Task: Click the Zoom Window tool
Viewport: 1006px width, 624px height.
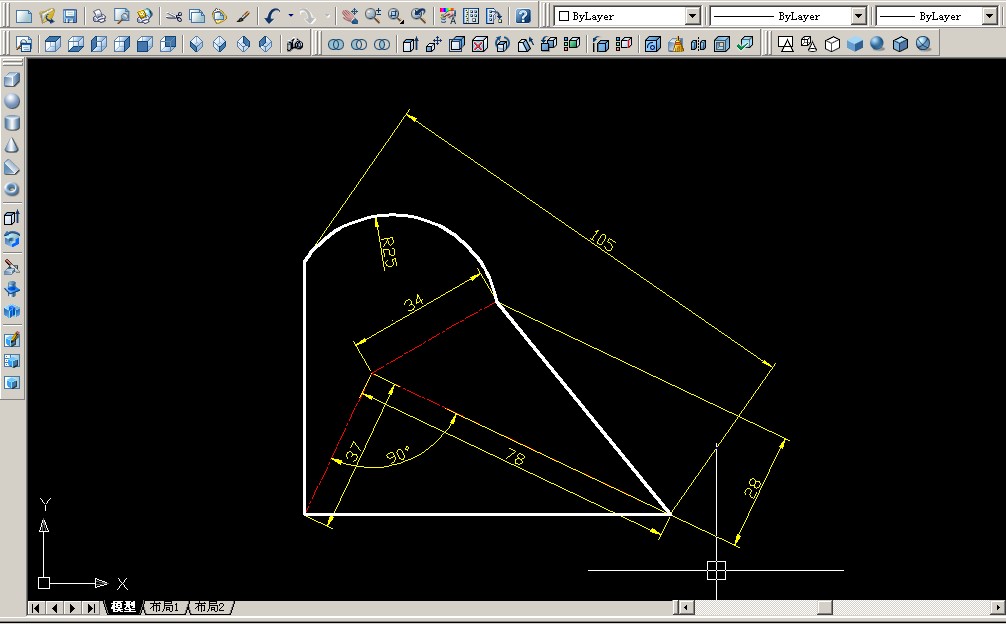Action: [396, 16]
